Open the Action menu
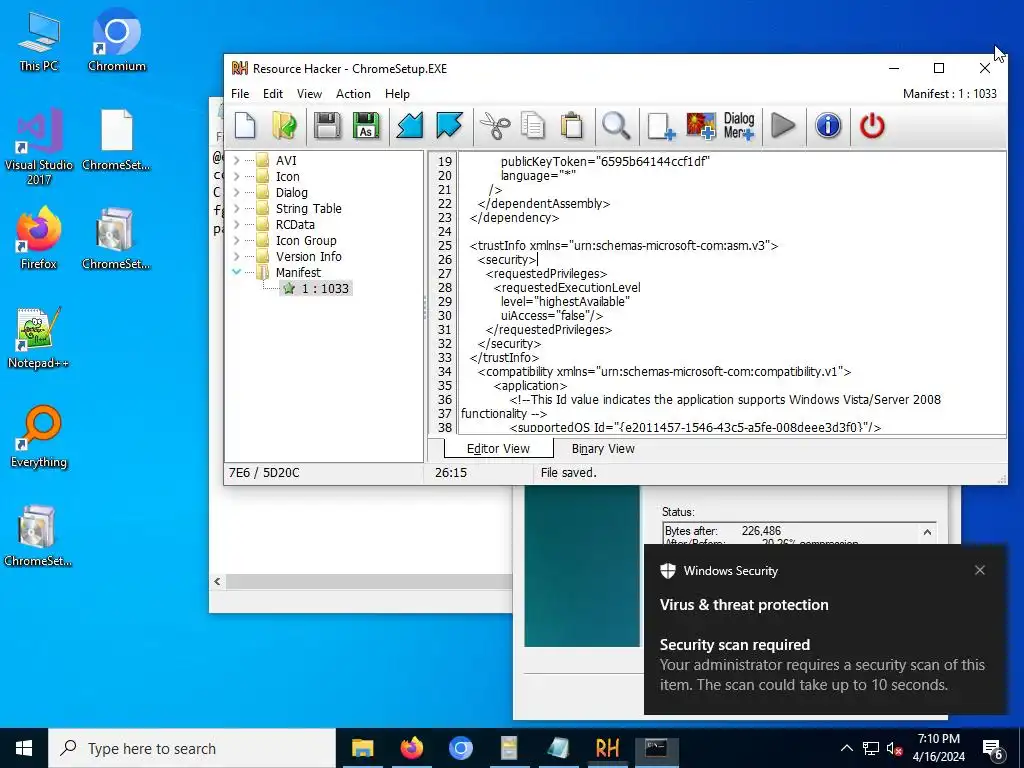Viewport: 1024px width, 768px height. pos(353,94)
